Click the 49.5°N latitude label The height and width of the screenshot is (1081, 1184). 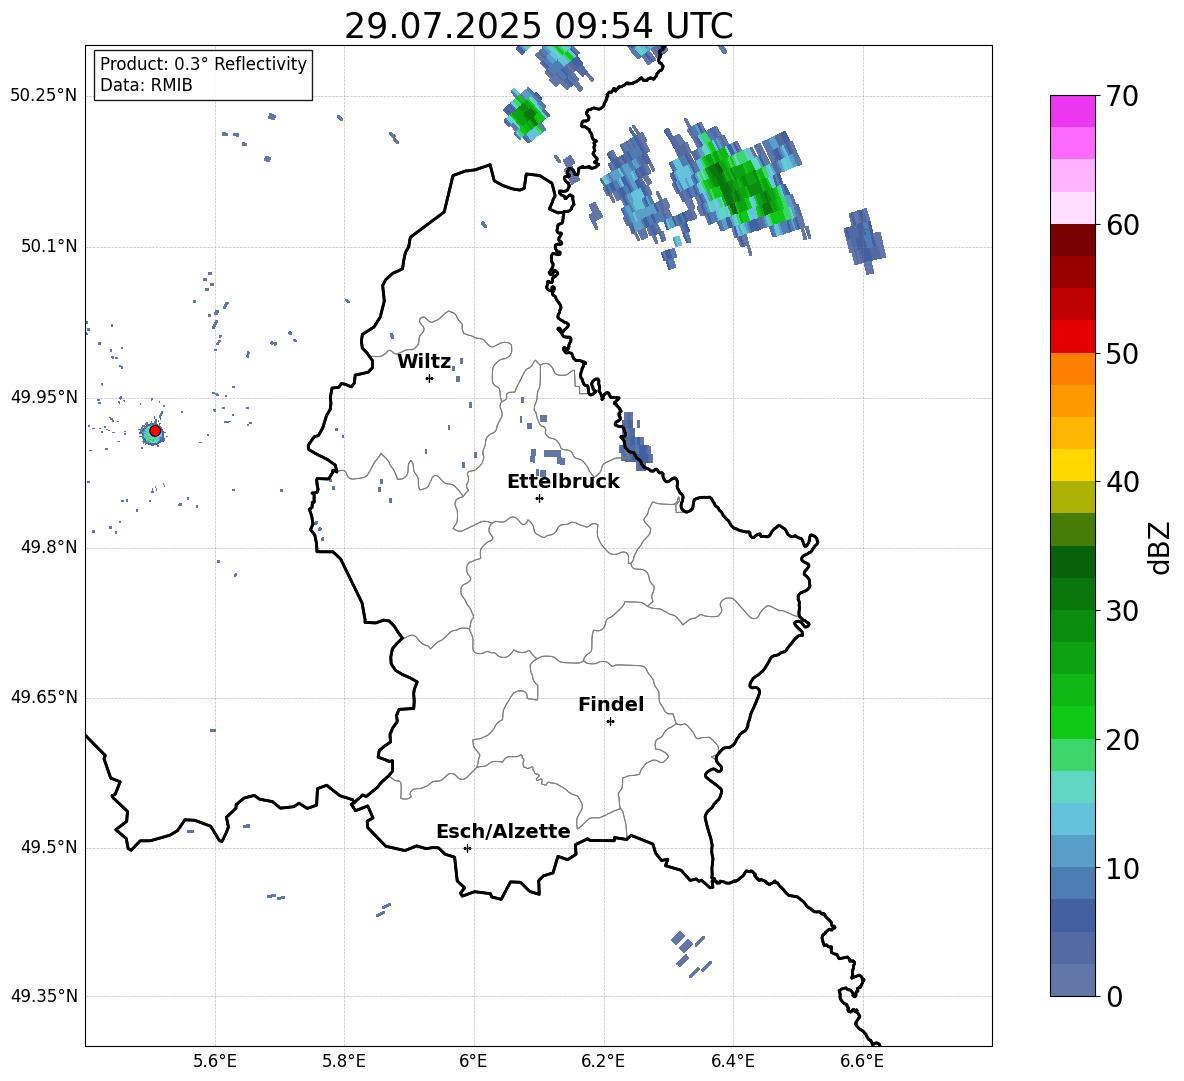point(49,847)
